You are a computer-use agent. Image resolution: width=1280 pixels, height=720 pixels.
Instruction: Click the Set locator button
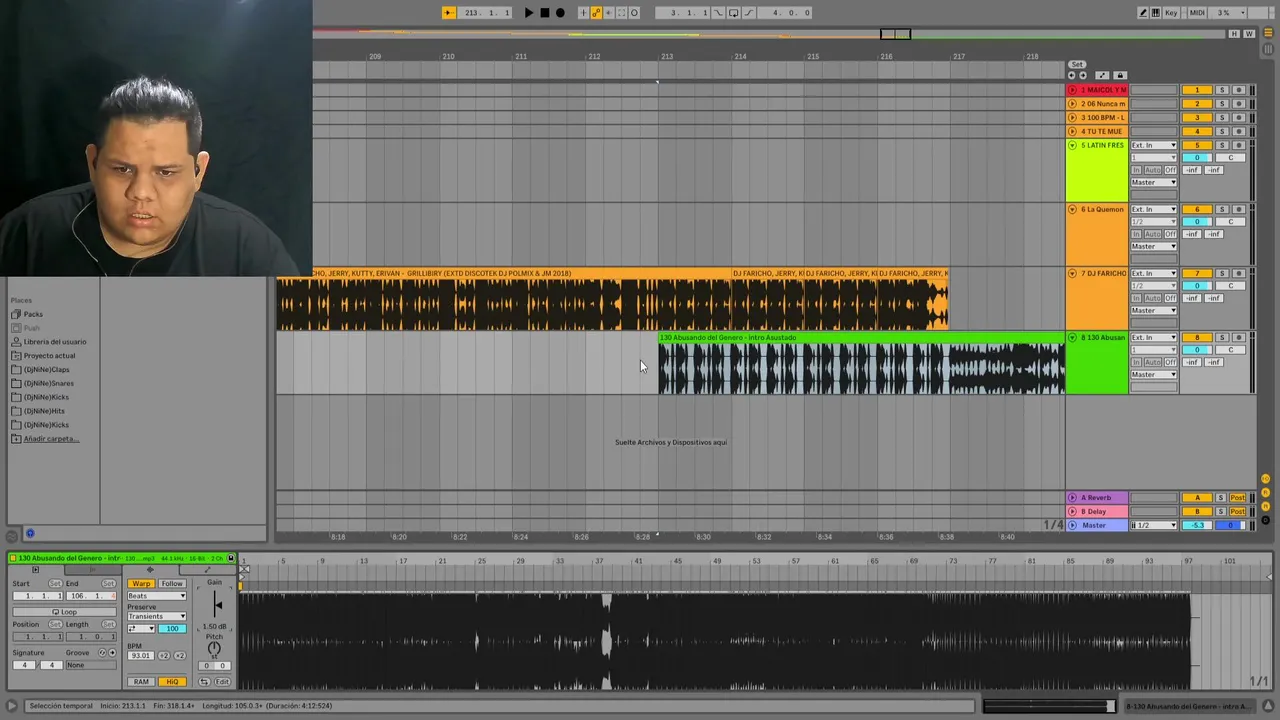tap(1077, 64)
